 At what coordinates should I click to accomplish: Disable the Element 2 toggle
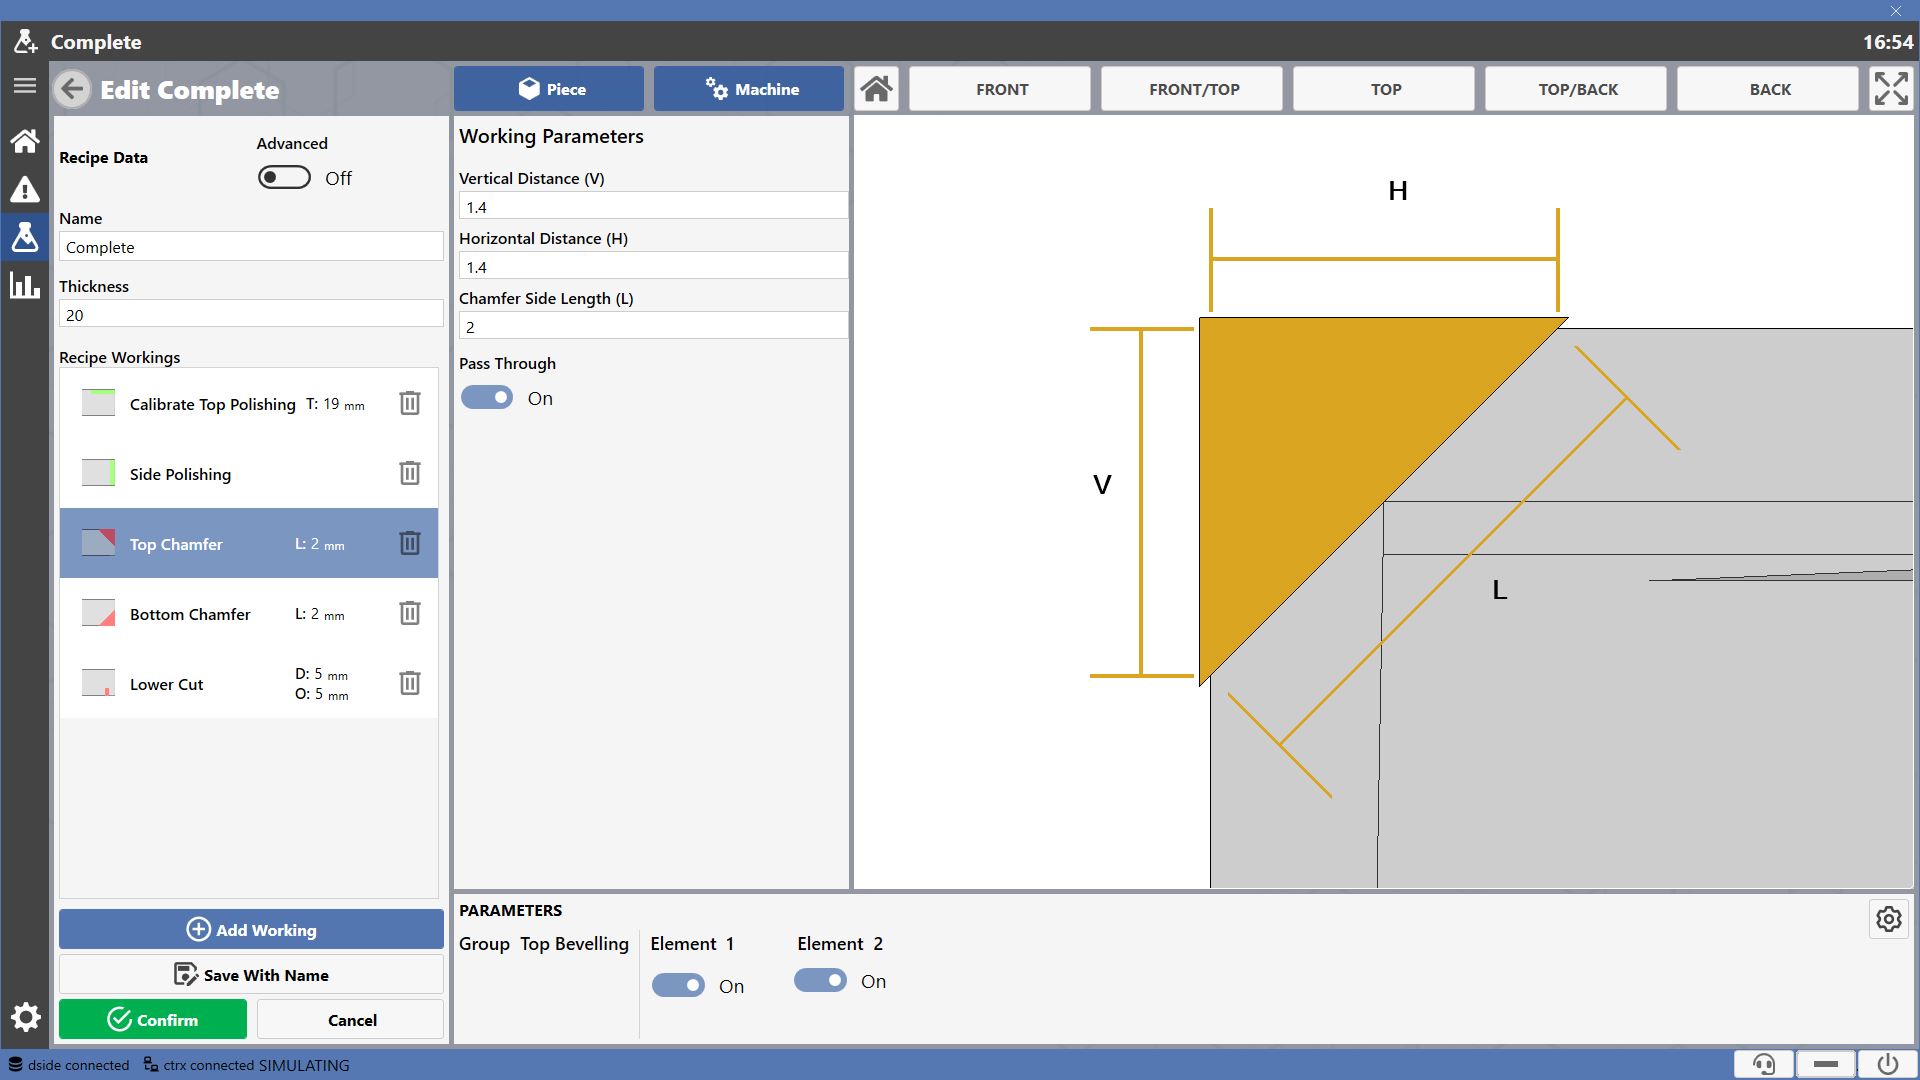pyautogui.click(x=820, y=981)
